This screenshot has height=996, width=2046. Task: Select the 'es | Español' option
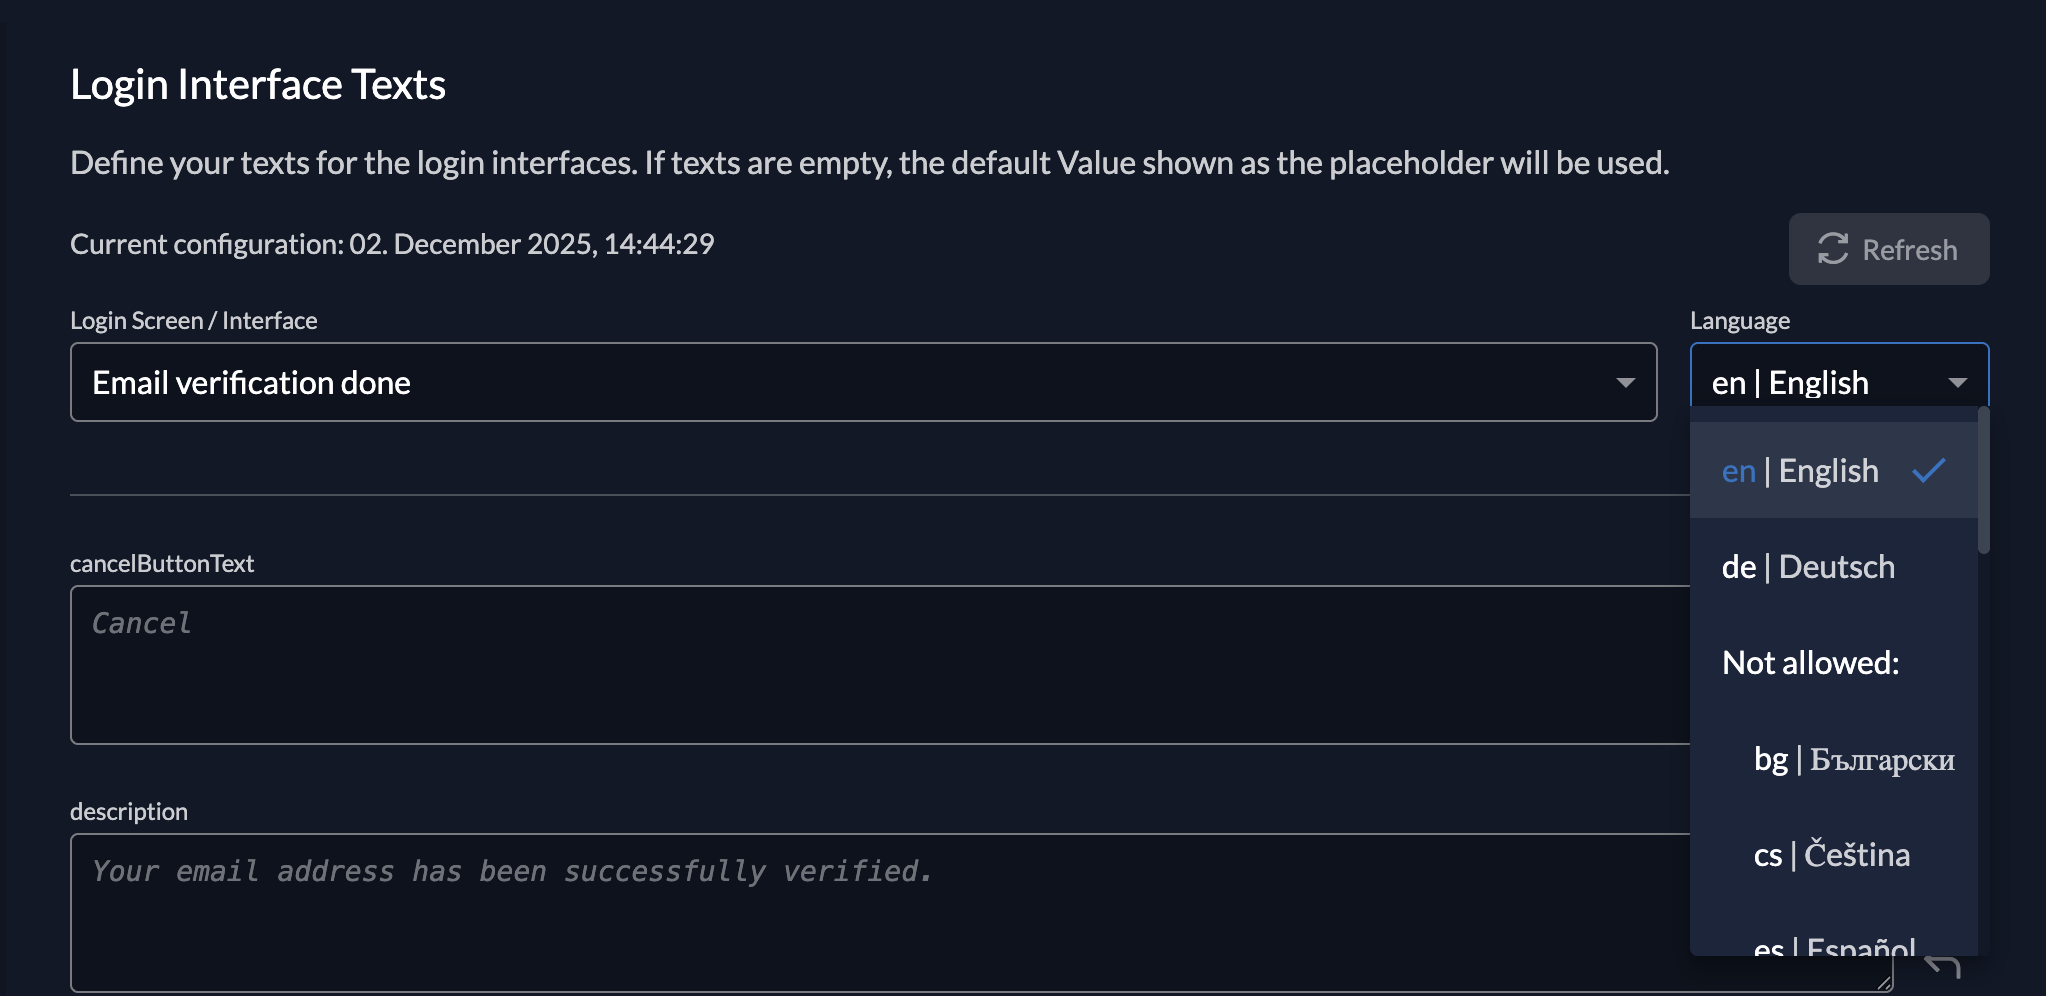(1834, 945)
